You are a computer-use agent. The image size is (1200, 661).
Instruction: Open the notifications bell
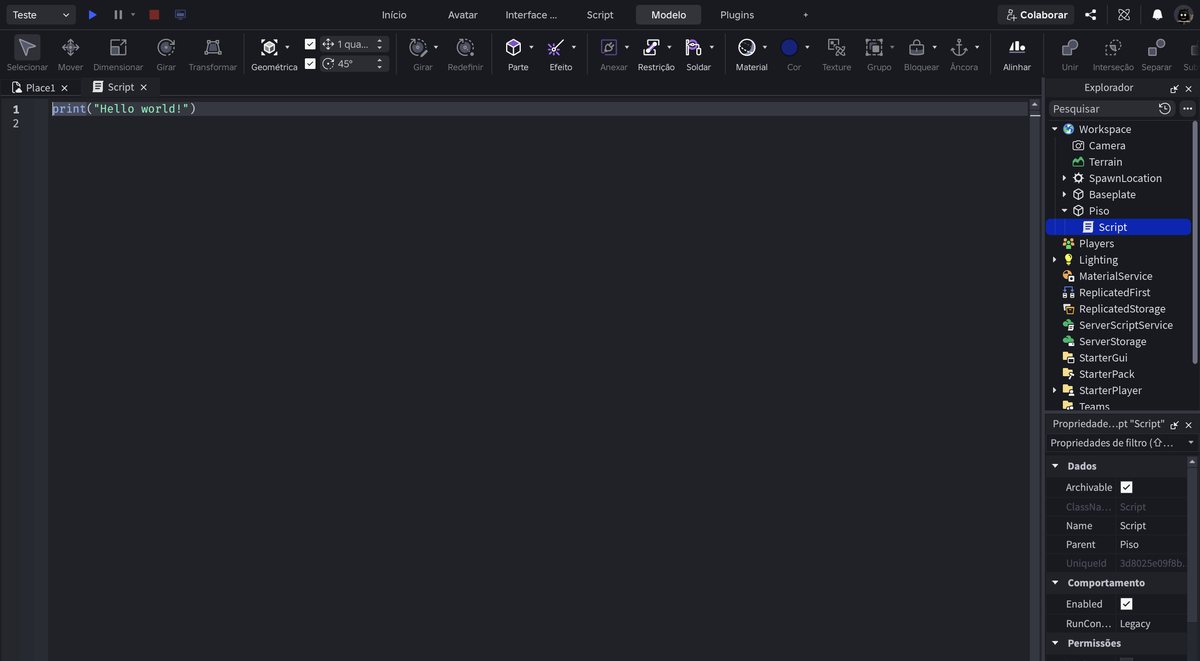click(x=1157, y=15)
